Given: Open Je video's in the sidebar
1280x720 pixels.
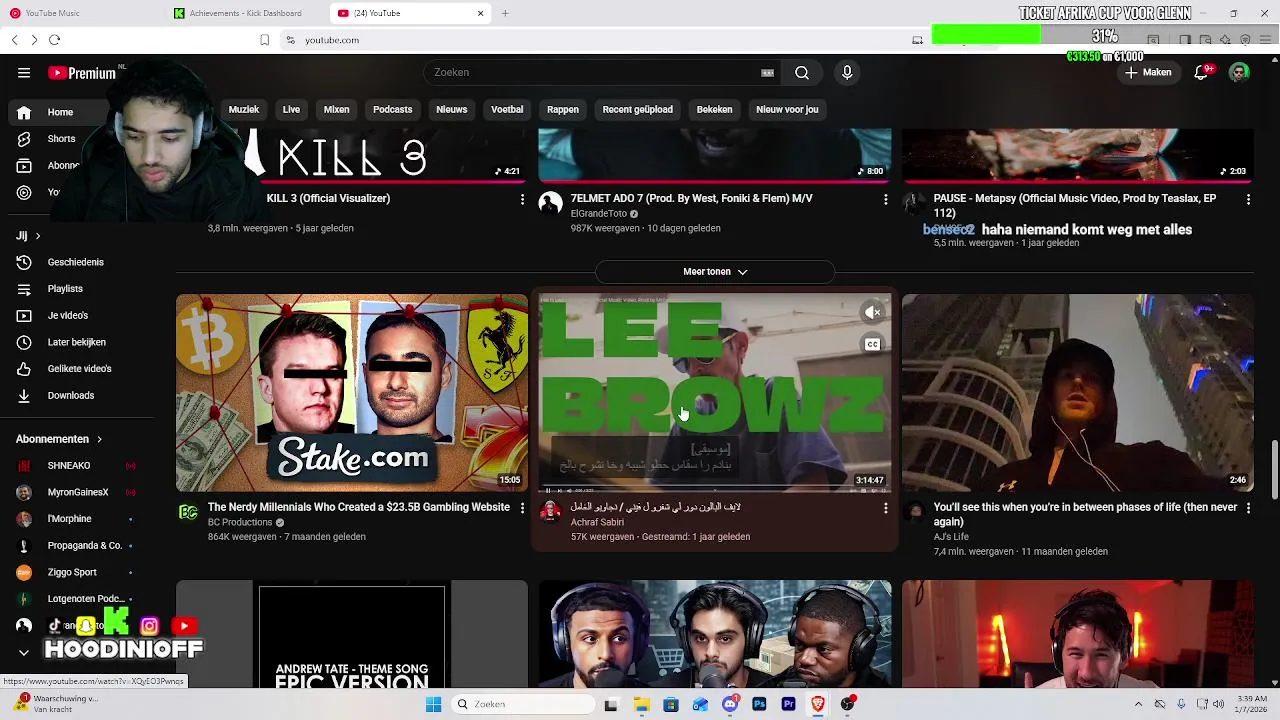Looking at the screenshot, I should point(68,315).
